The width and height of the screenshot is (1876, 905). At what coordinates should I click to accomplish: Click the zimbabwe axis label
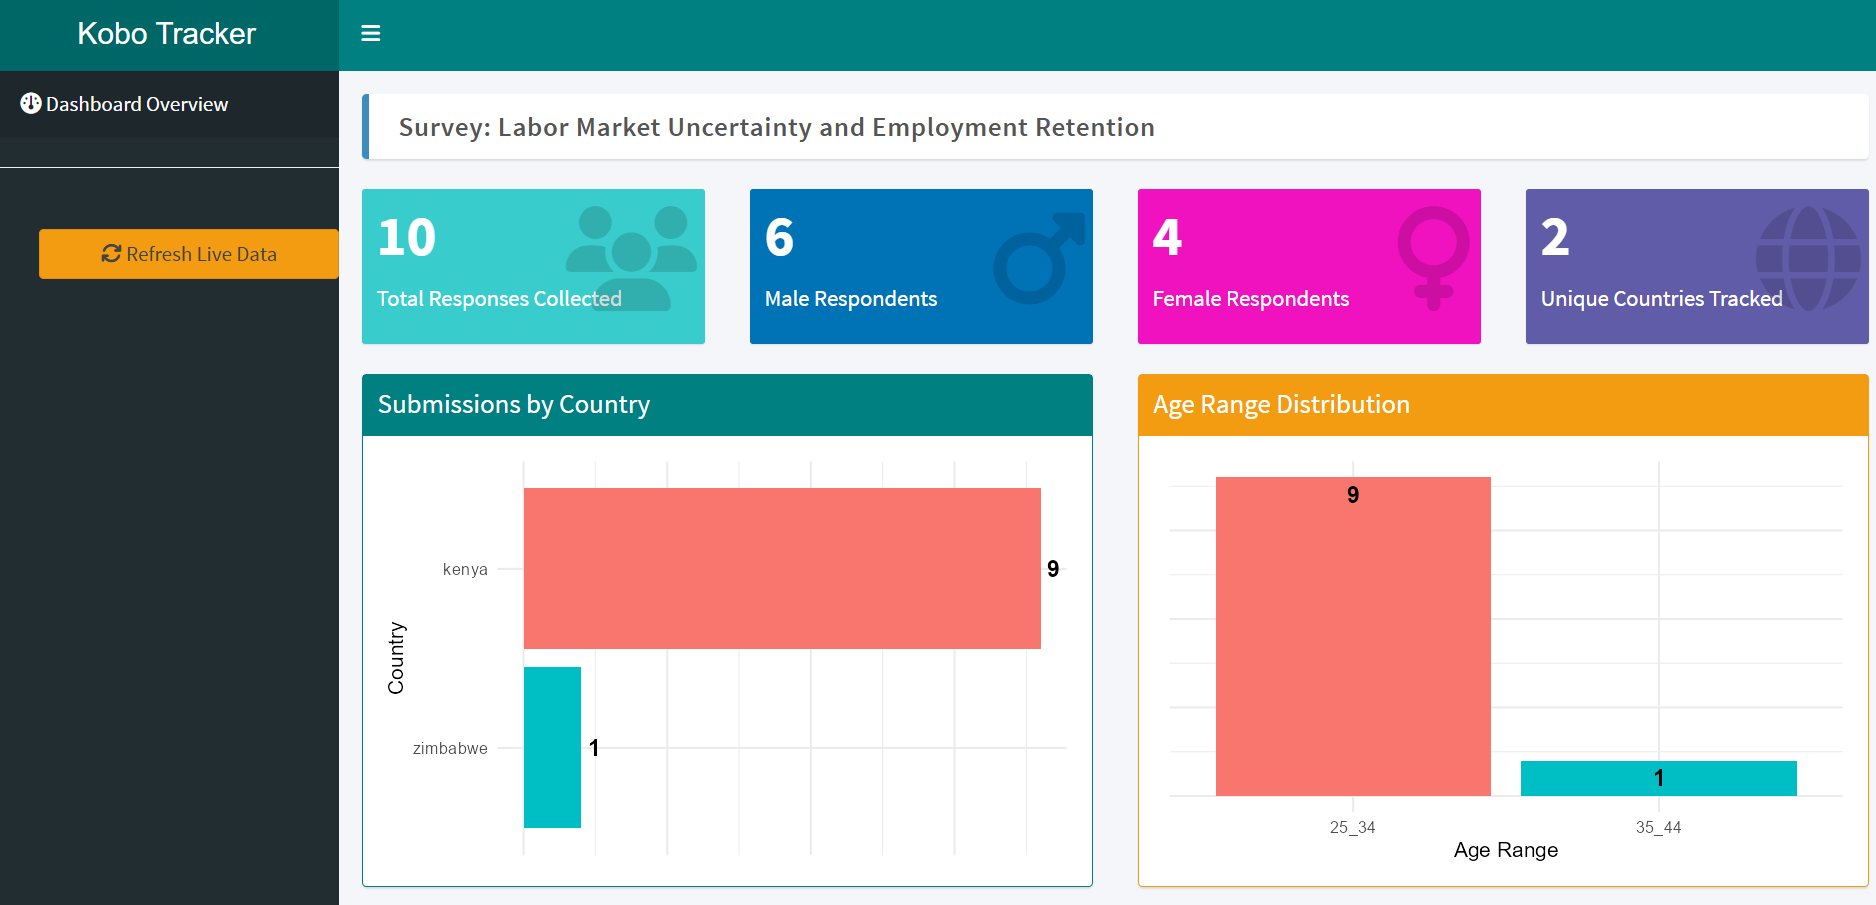[x=450, y=748]
